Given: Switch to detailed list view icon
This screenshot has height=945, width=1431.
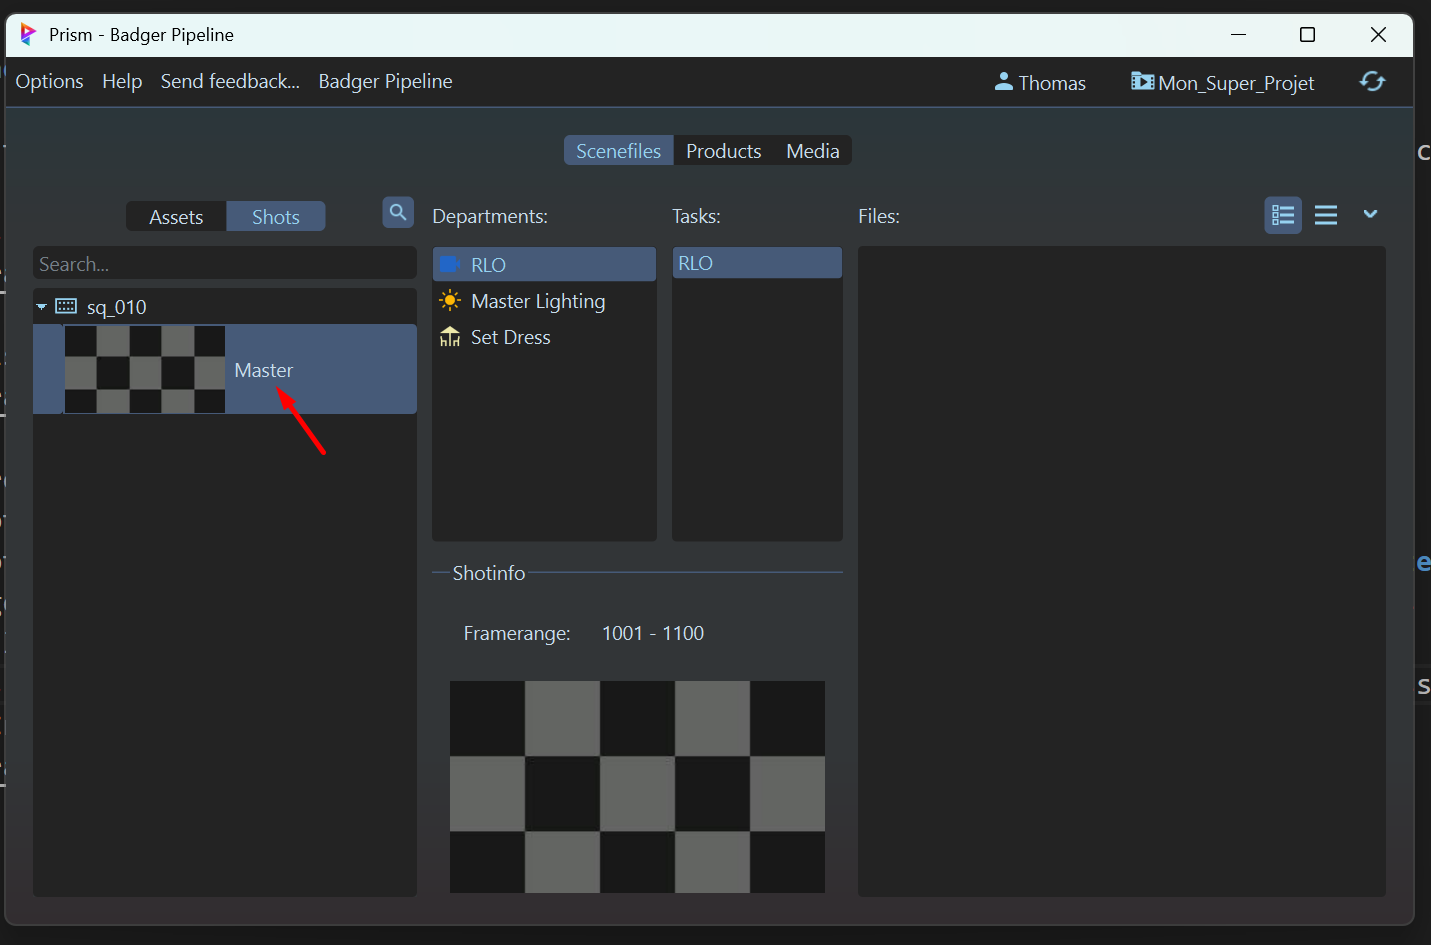Looking at the screenshot, I should pos(1283,215).
